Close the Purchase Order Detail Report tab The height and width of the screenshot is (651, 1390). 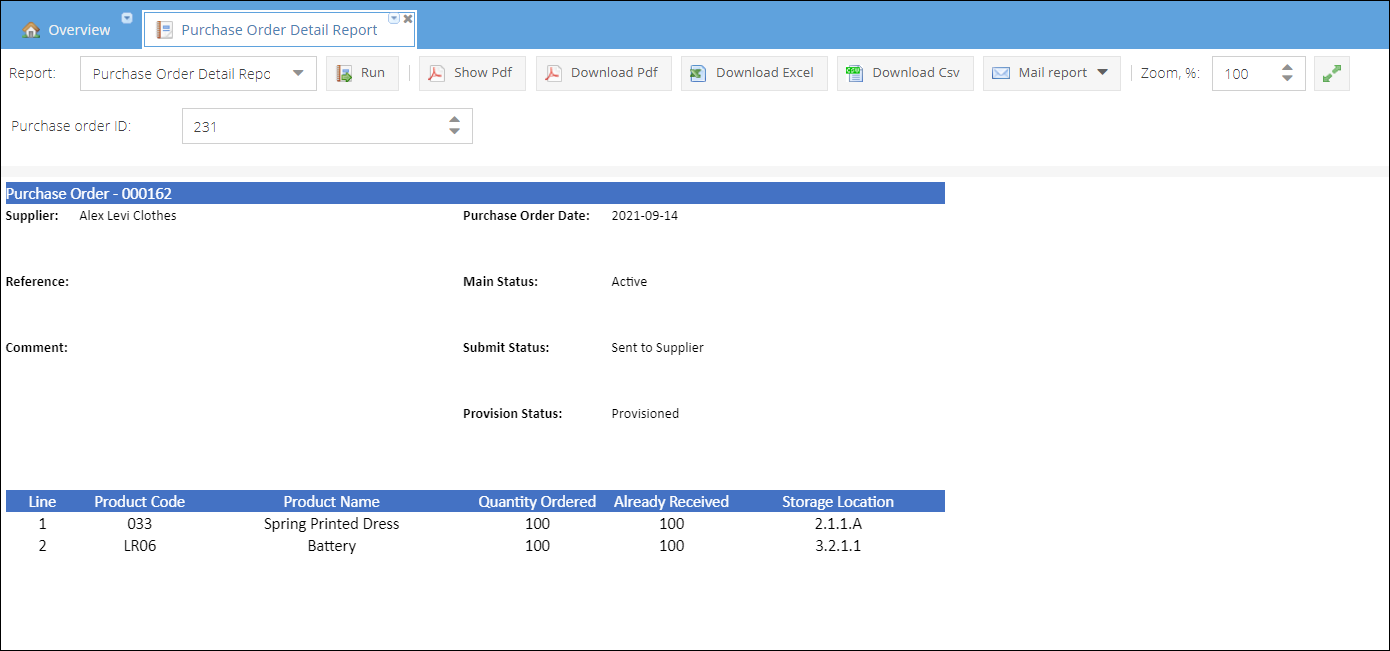coord(408,18)
